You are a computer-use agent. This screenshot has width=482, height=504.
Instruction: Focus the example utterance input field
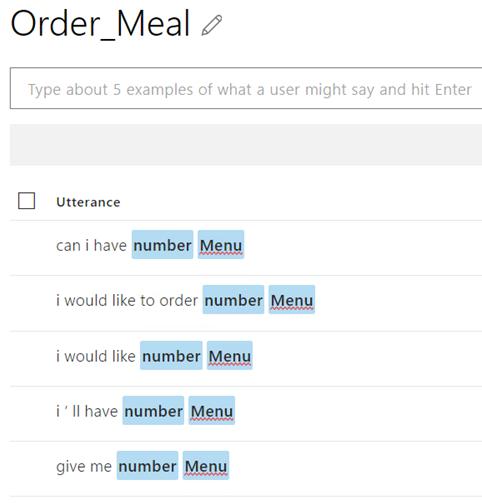(246, 88)
